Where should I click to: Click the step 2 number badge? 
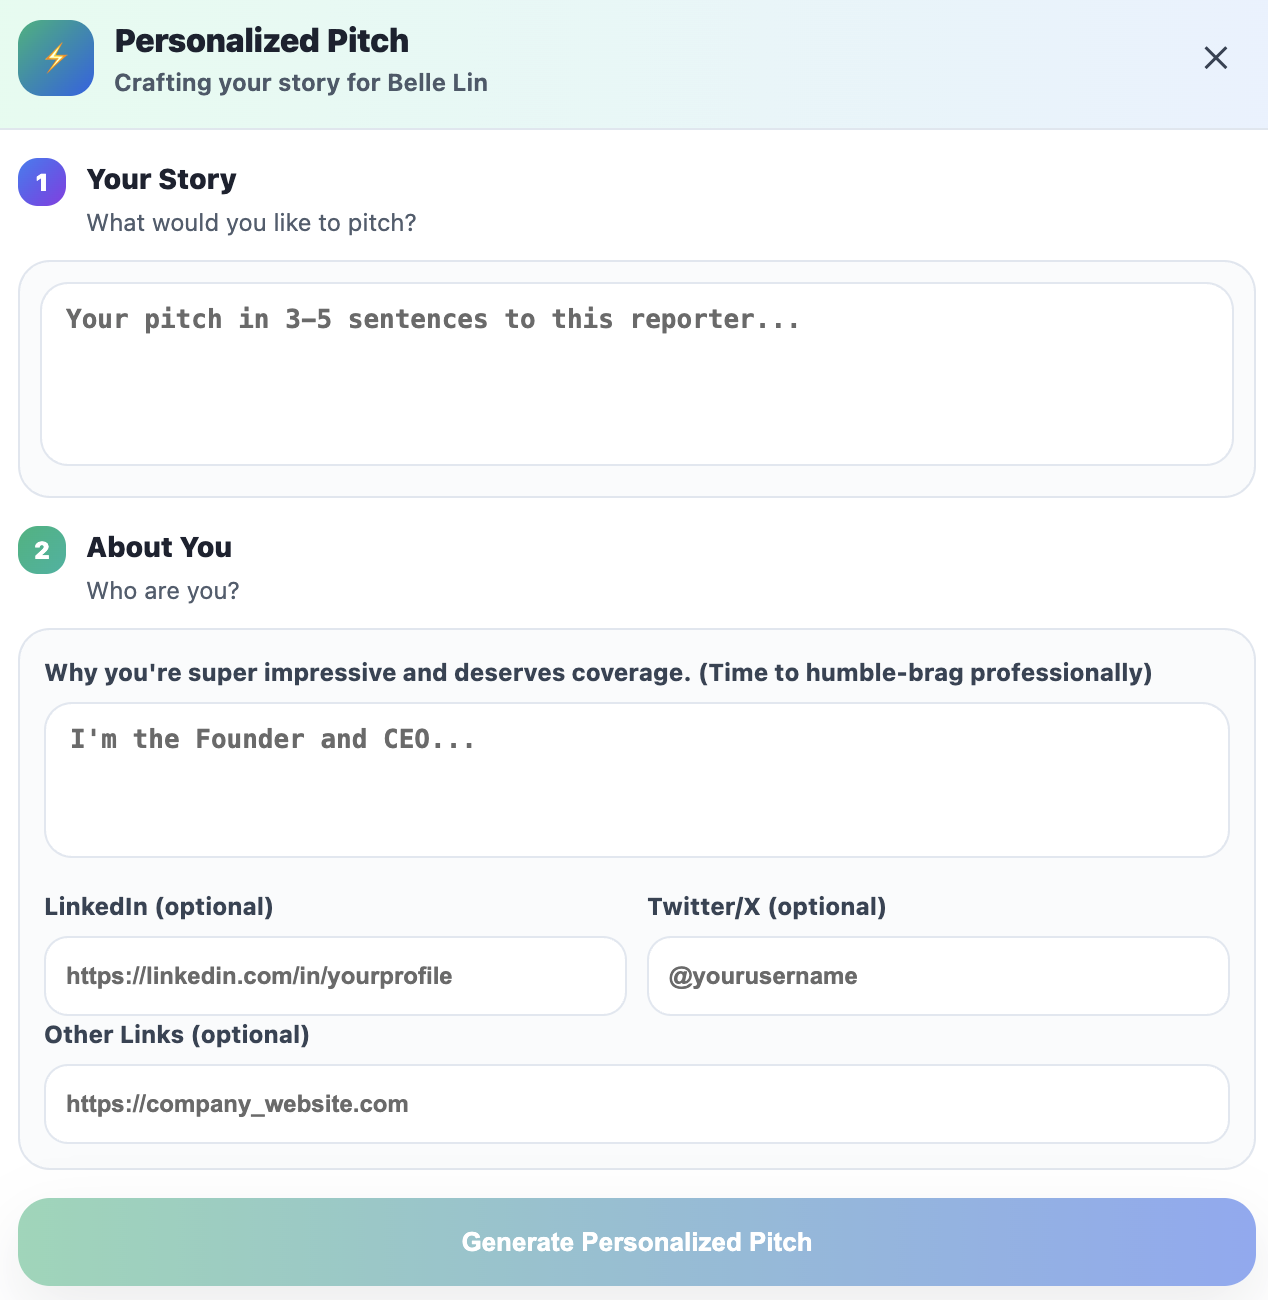click(42, 550)
